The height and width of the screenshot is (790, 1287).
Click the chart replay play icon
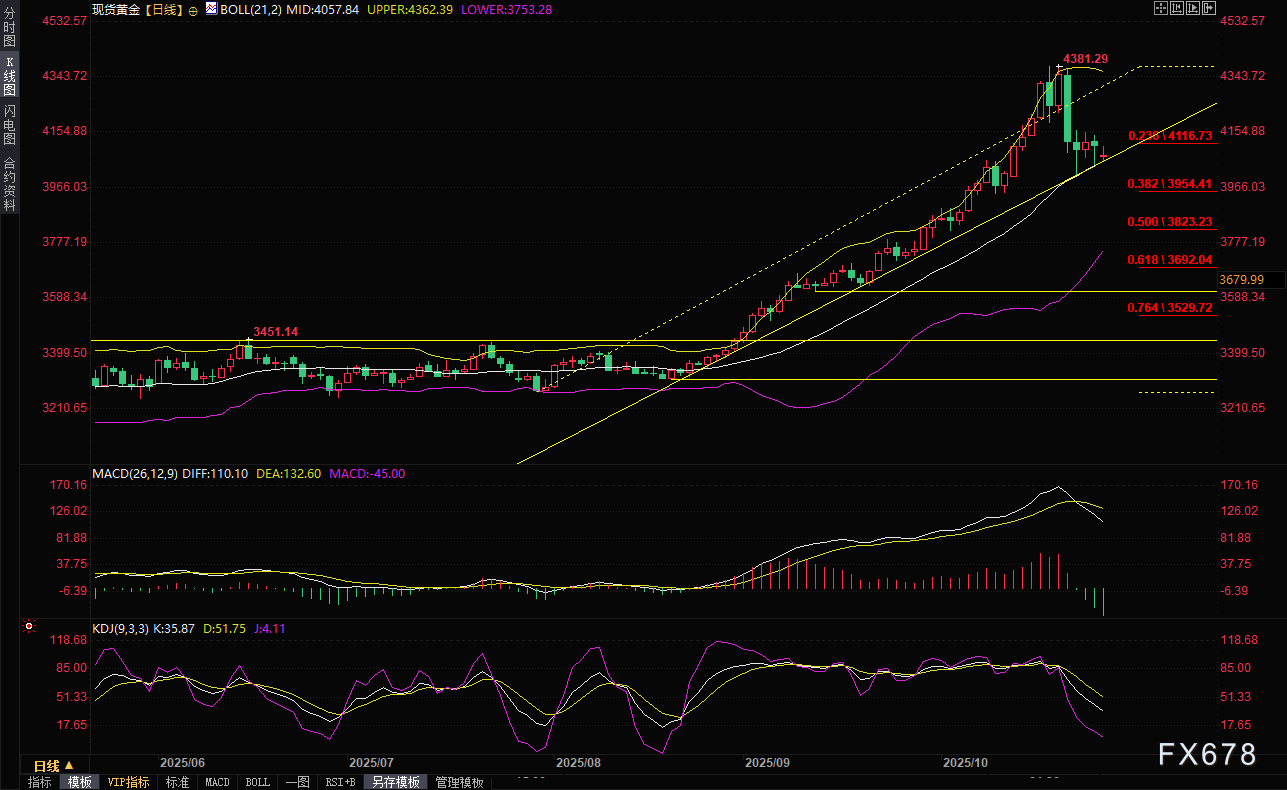[x=1192, y=8]
